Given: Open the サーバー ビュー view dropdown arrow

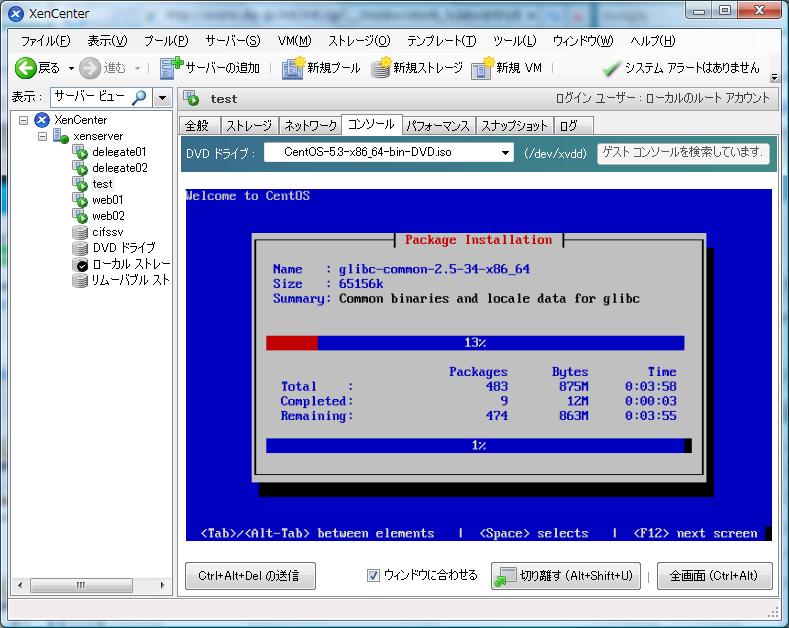Looking at the screenshot, I should 162,98.
